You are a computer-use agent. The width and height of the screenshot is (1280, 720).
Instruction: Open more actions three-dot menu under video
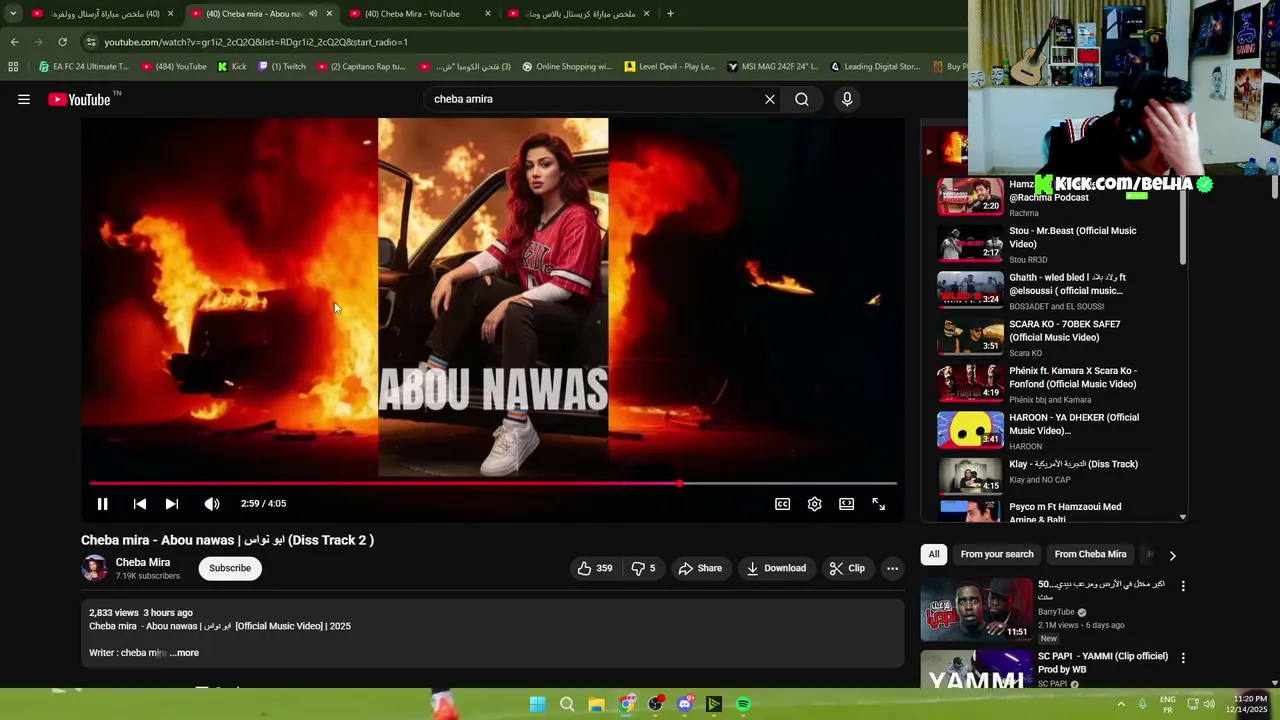coord(892,568)
